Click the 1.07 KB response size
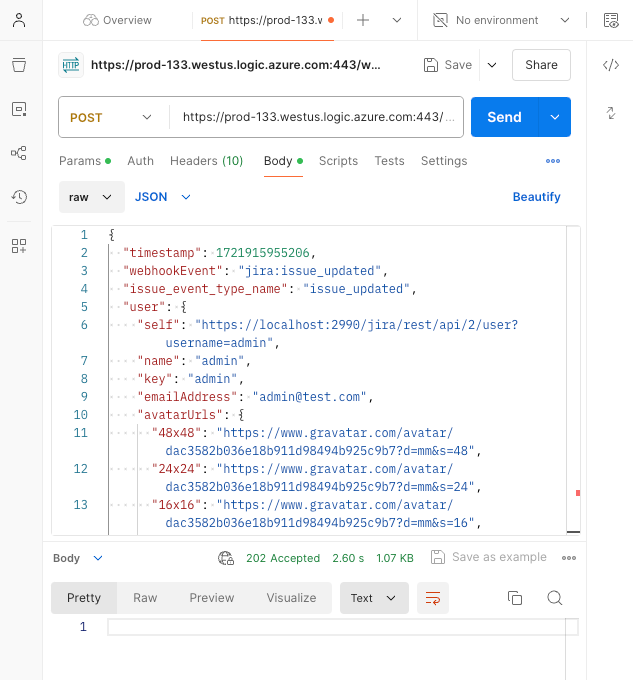The image size is (633, 680). (395, 558)
